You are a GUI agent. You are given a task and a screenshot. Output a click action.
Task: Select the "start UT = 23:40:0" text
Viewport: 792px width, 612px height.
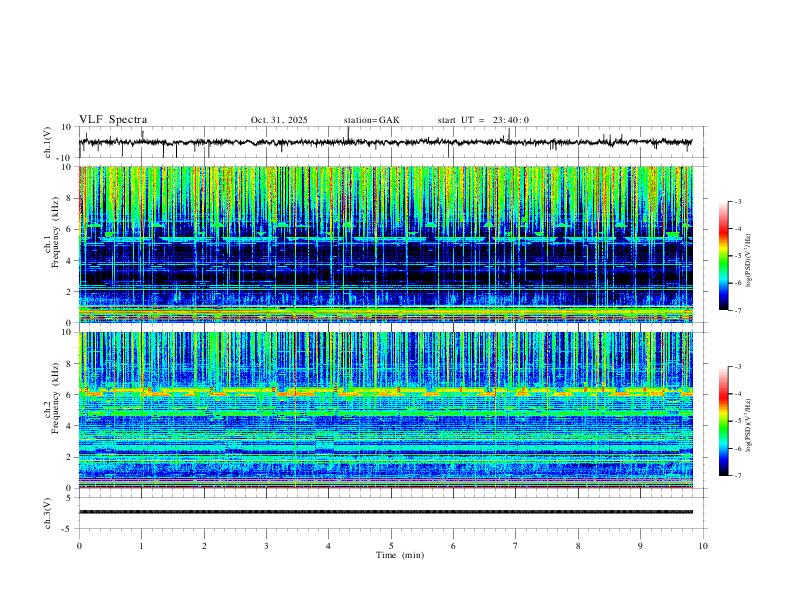pos(483,120)
